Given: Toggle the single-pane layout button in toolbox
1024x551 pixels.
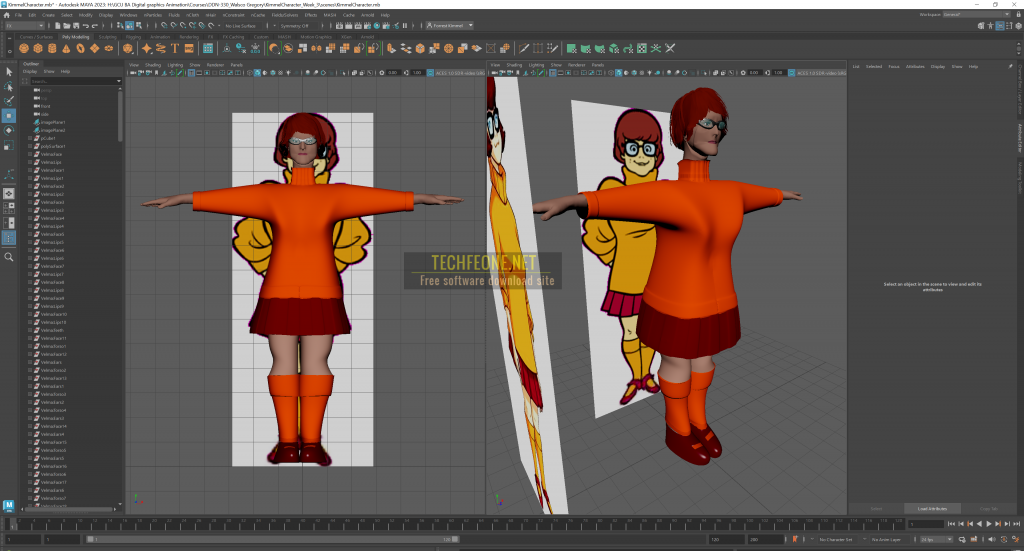Looking at the screenshot, I should (x=9, y=194).
